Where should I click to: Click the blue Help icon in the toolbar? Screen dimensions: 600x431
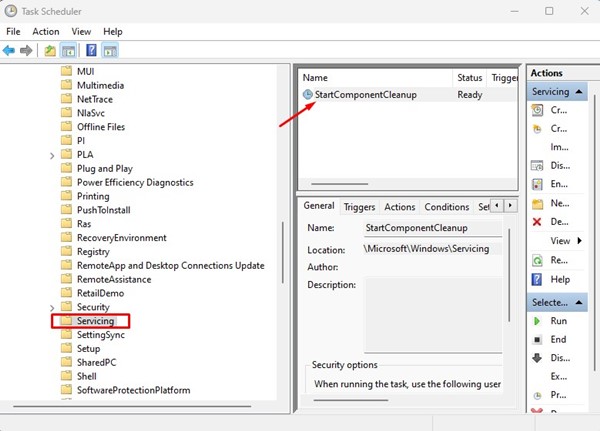click(91, 50)
